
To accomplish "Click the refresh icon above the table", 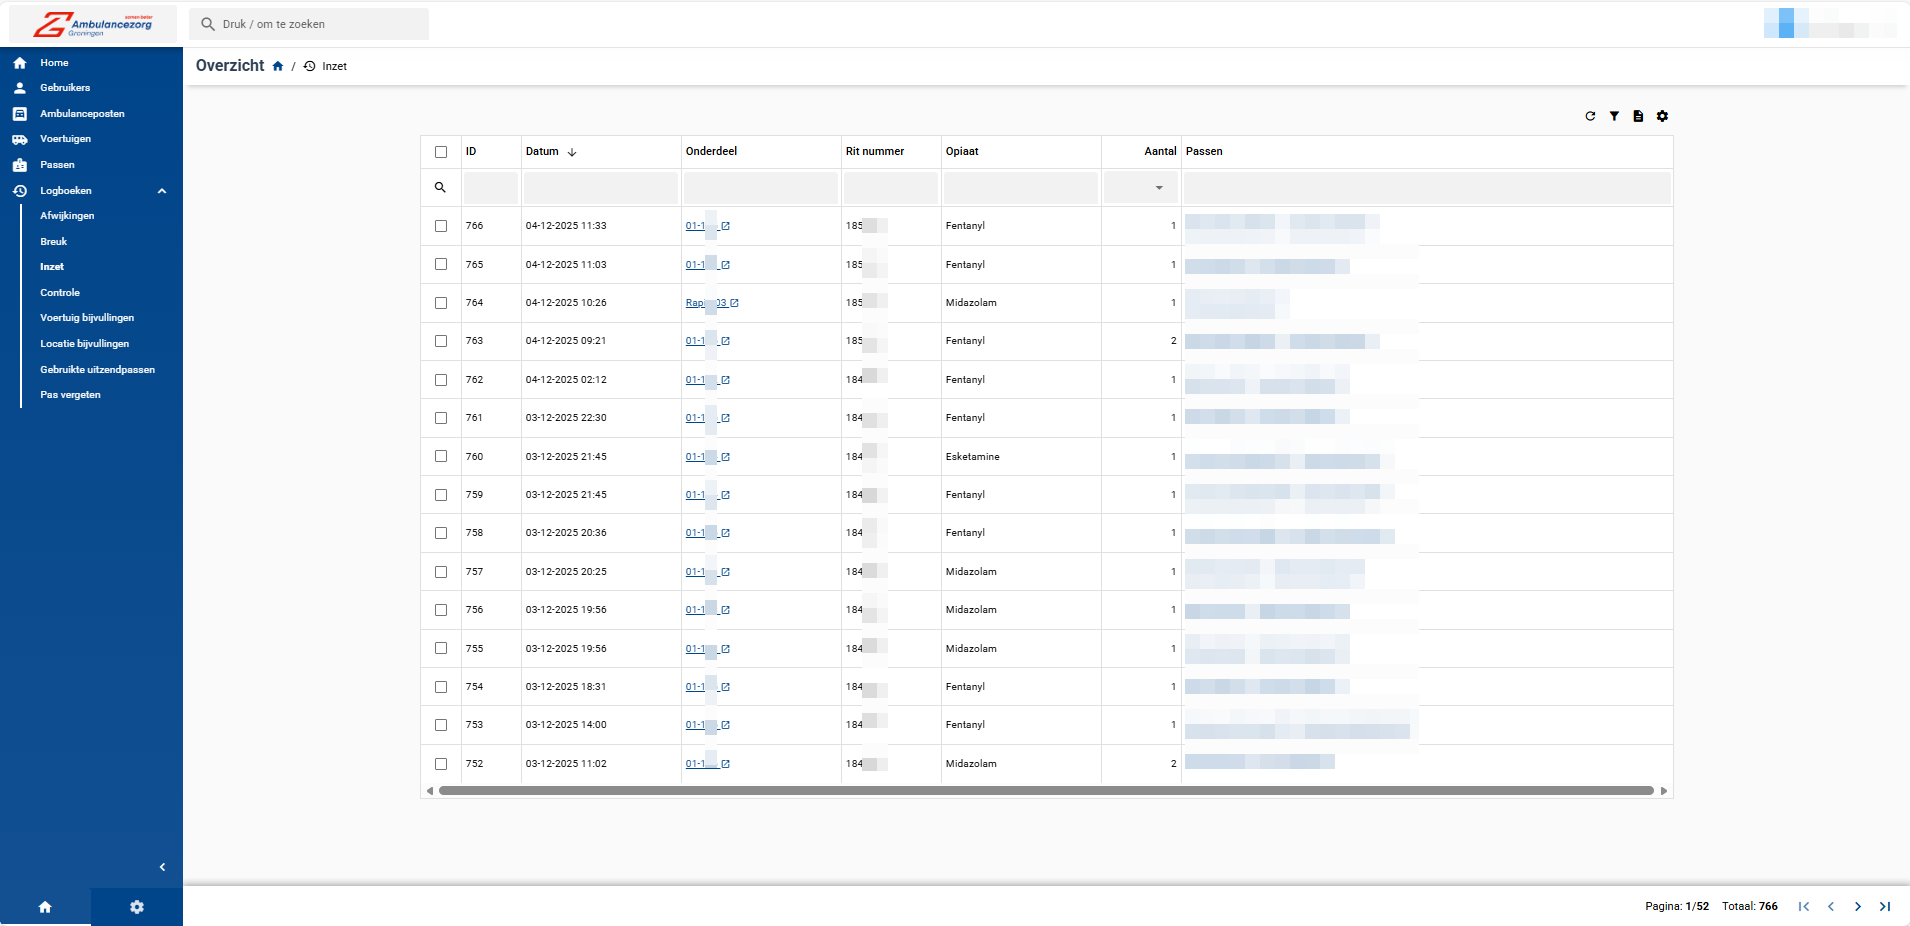I will tap(1590, 116).
